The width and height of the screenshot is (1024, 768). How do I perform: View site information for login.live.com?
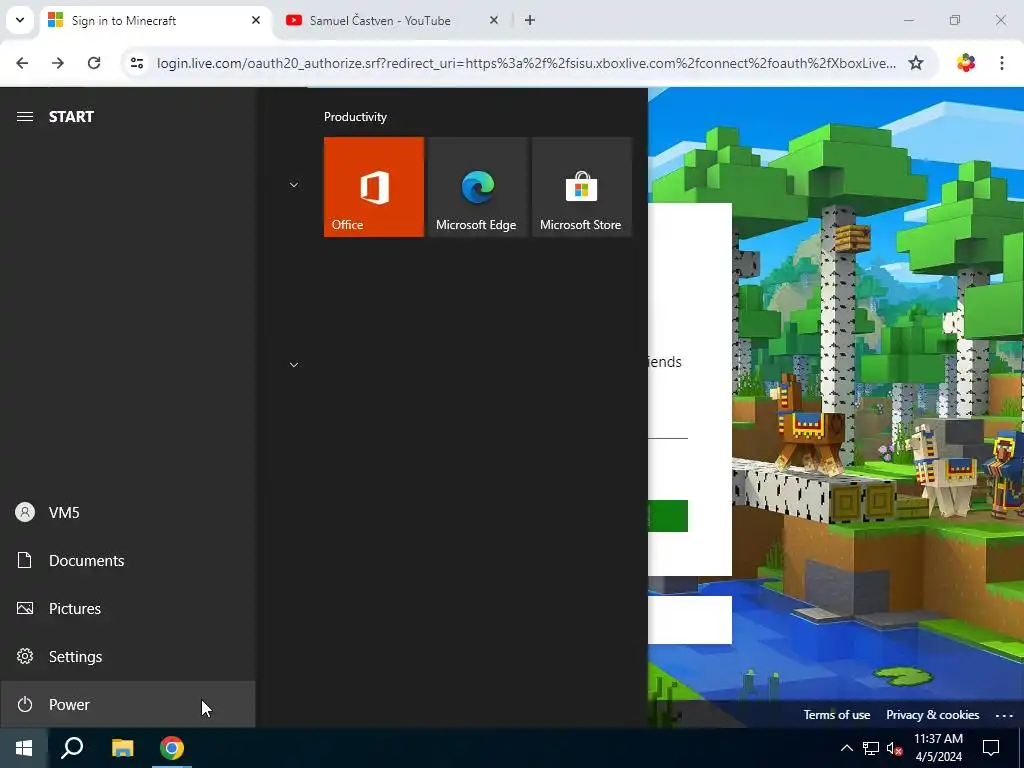[137, 63]
